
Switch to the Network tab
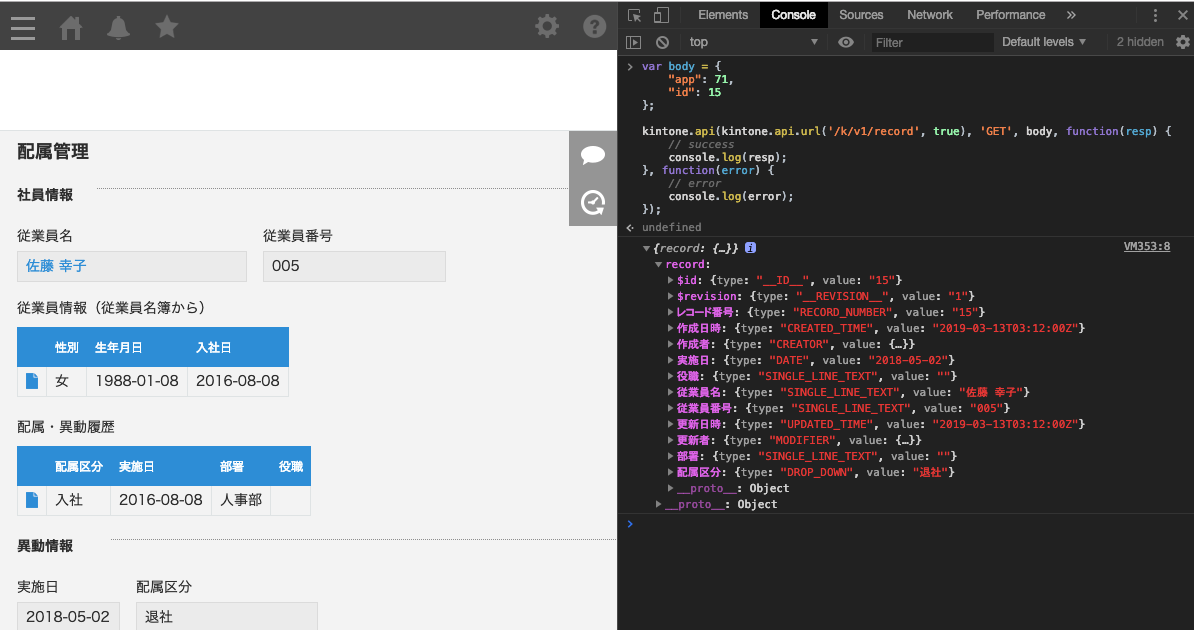(x=929, y=15)
